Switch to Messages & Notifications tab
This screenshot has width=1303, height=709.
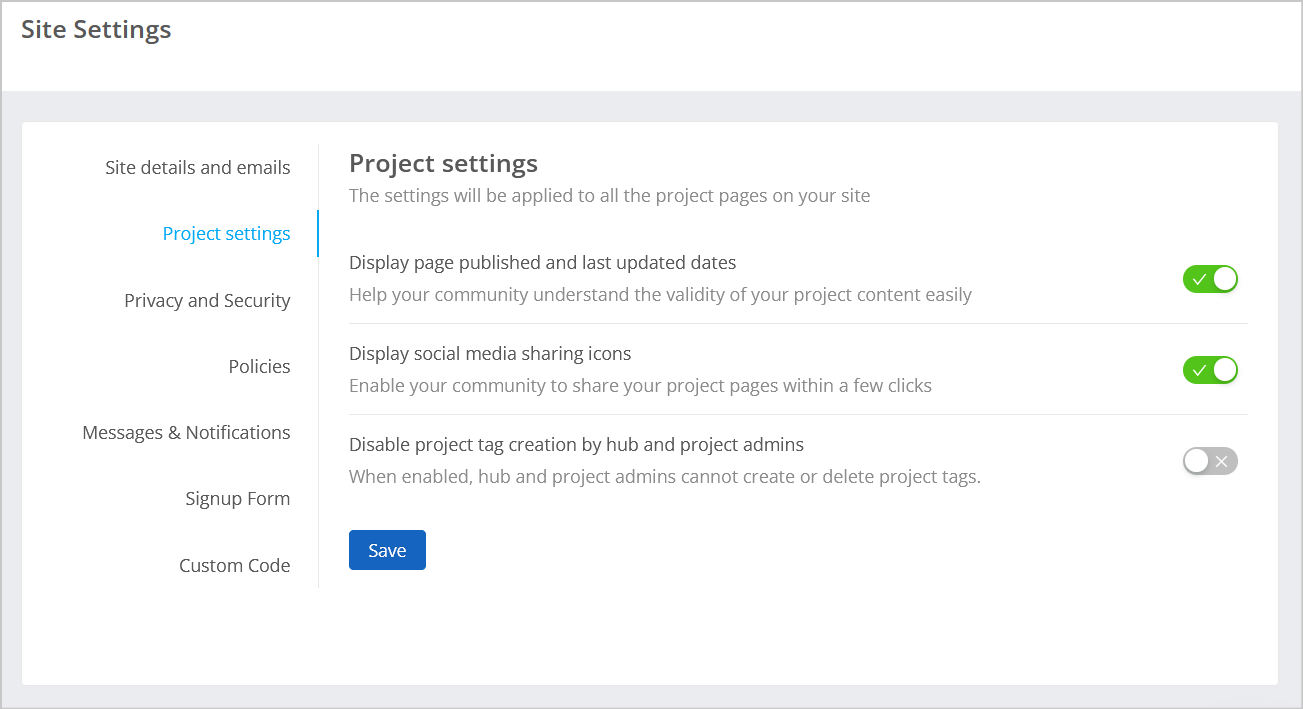[186, 432]
